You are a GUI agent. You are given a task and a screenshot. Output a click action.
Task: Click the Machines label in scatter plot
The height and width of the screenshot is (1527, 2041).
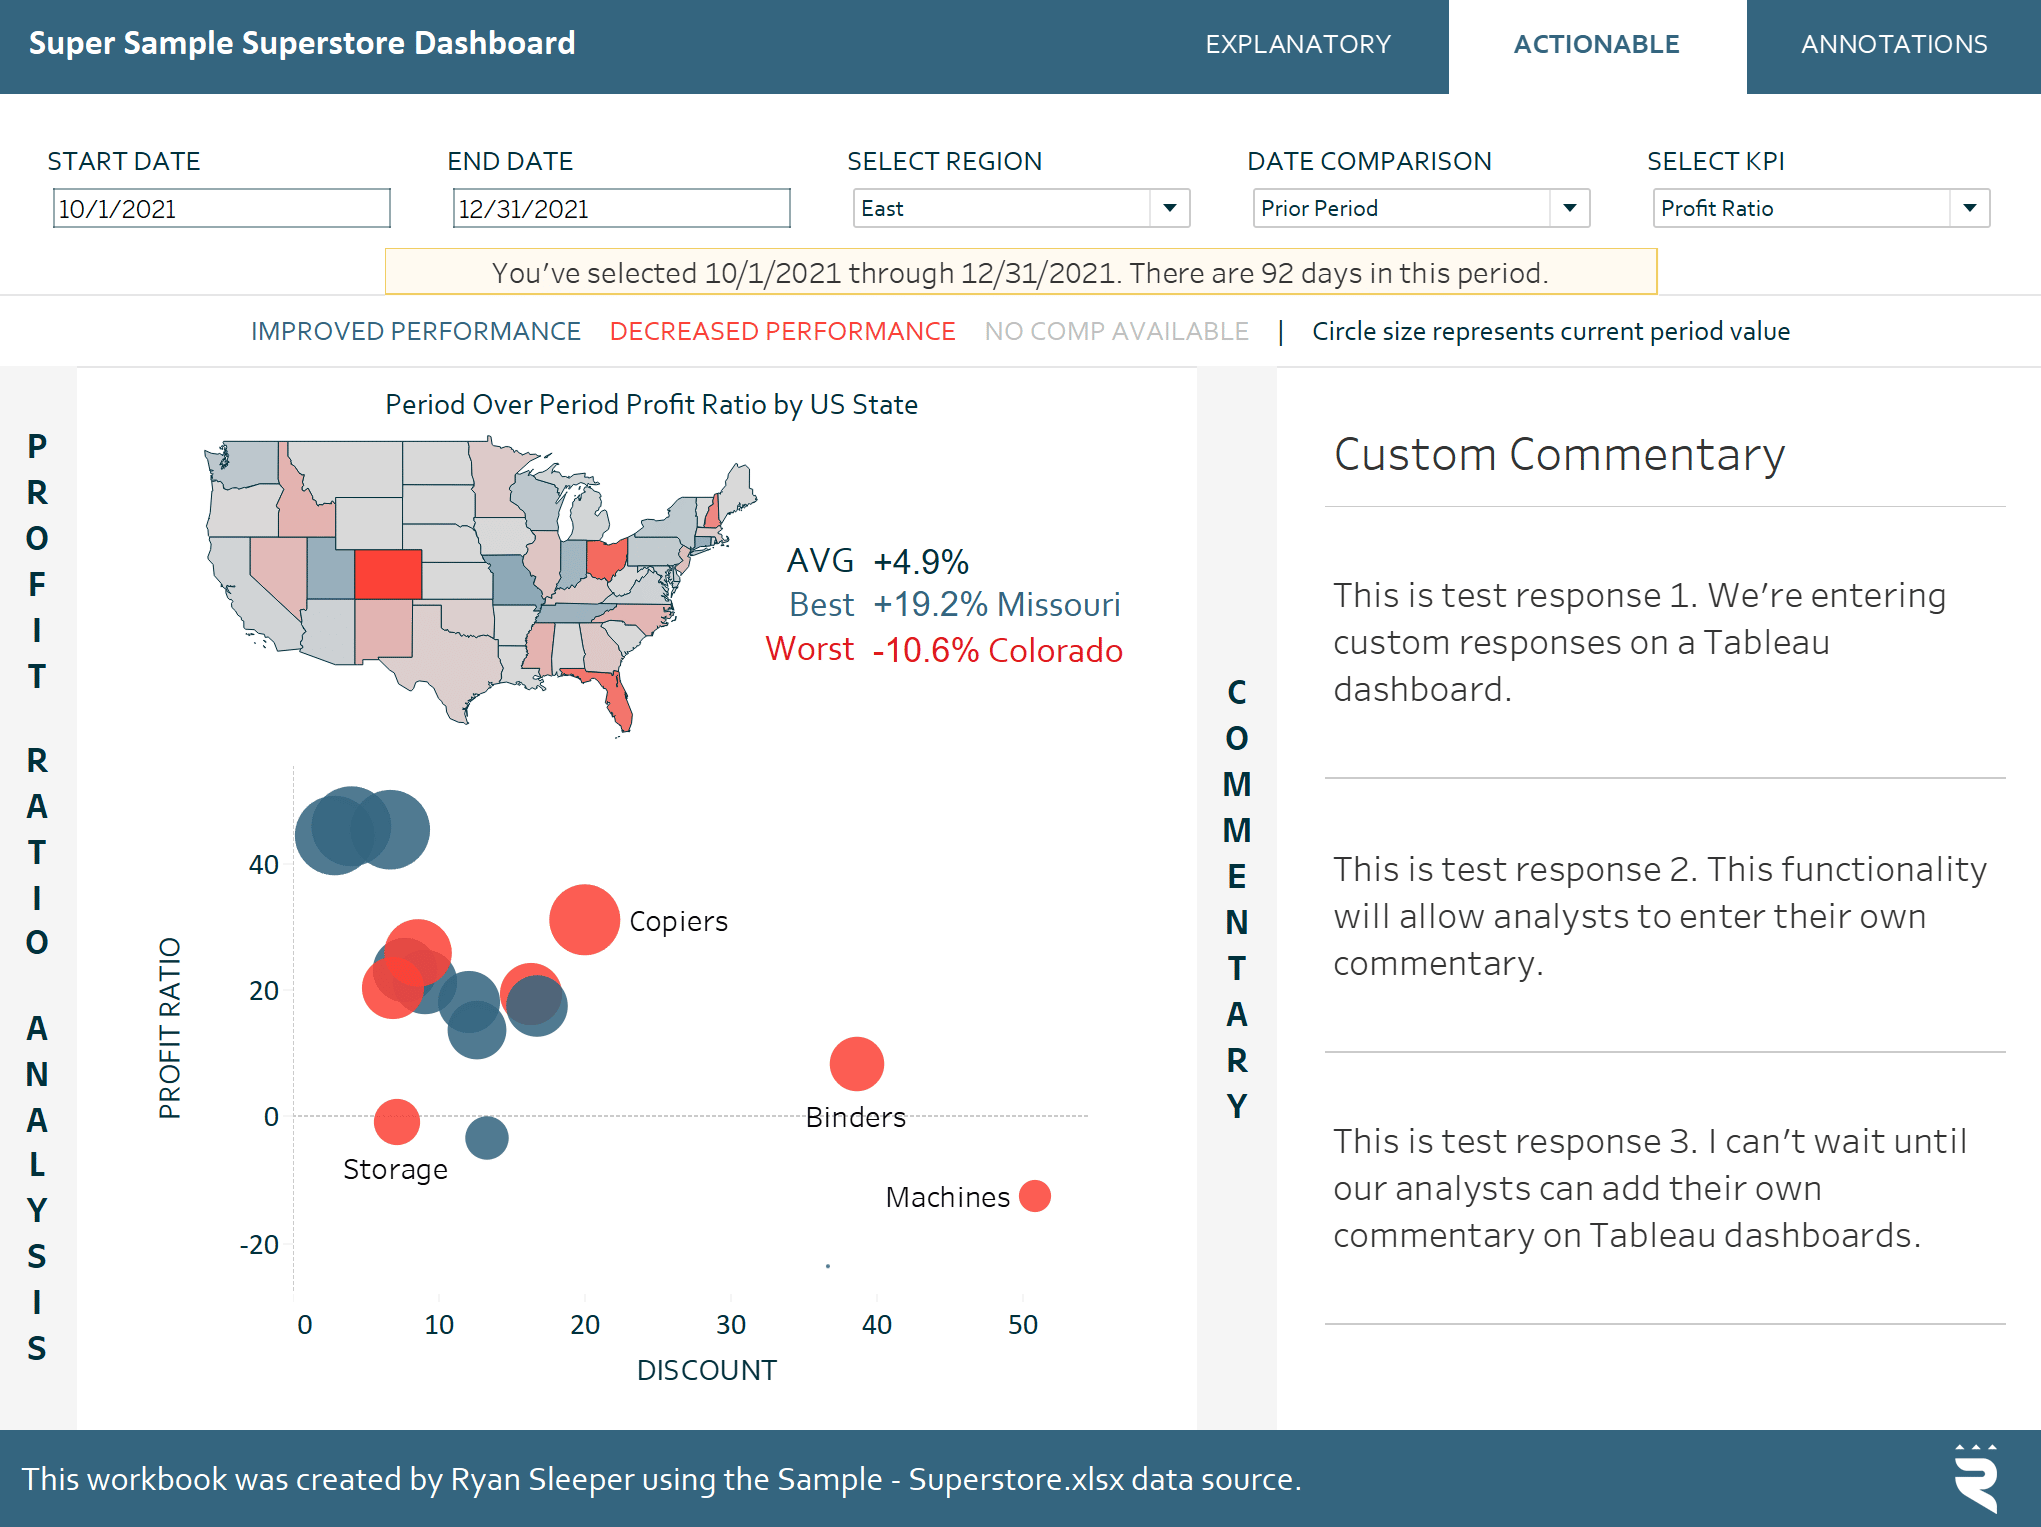947,1197
